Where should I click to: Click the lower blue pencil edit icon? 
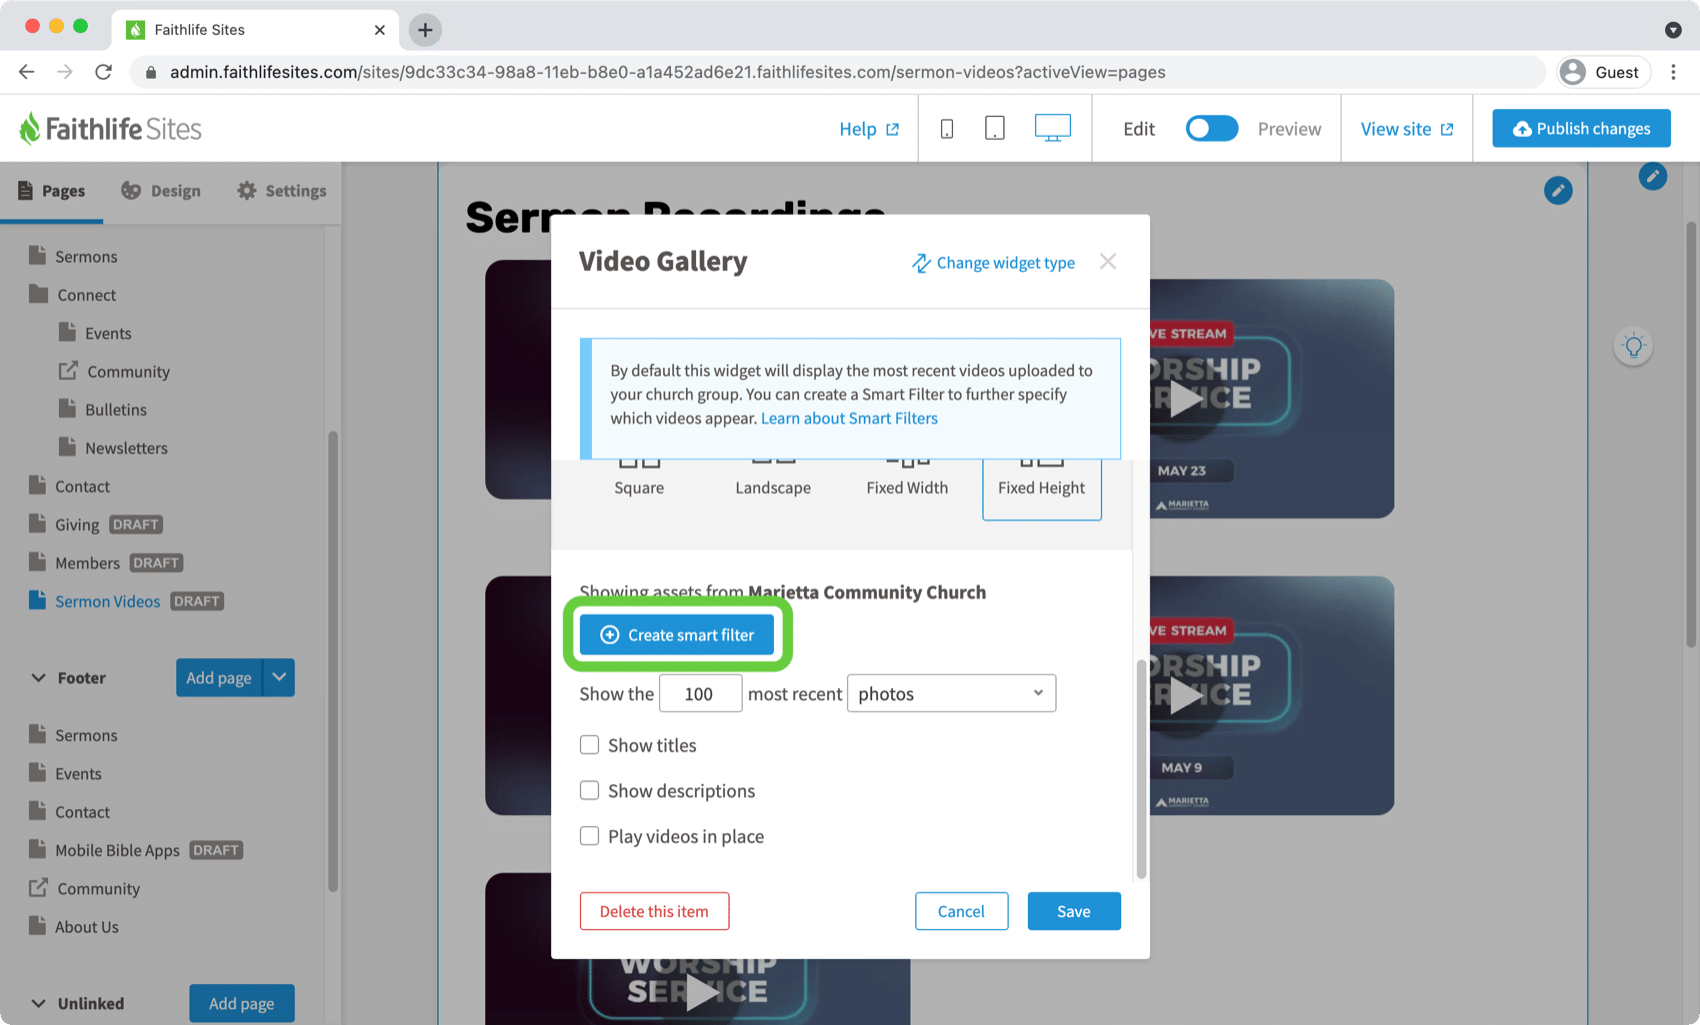[x=1558, y=190]
